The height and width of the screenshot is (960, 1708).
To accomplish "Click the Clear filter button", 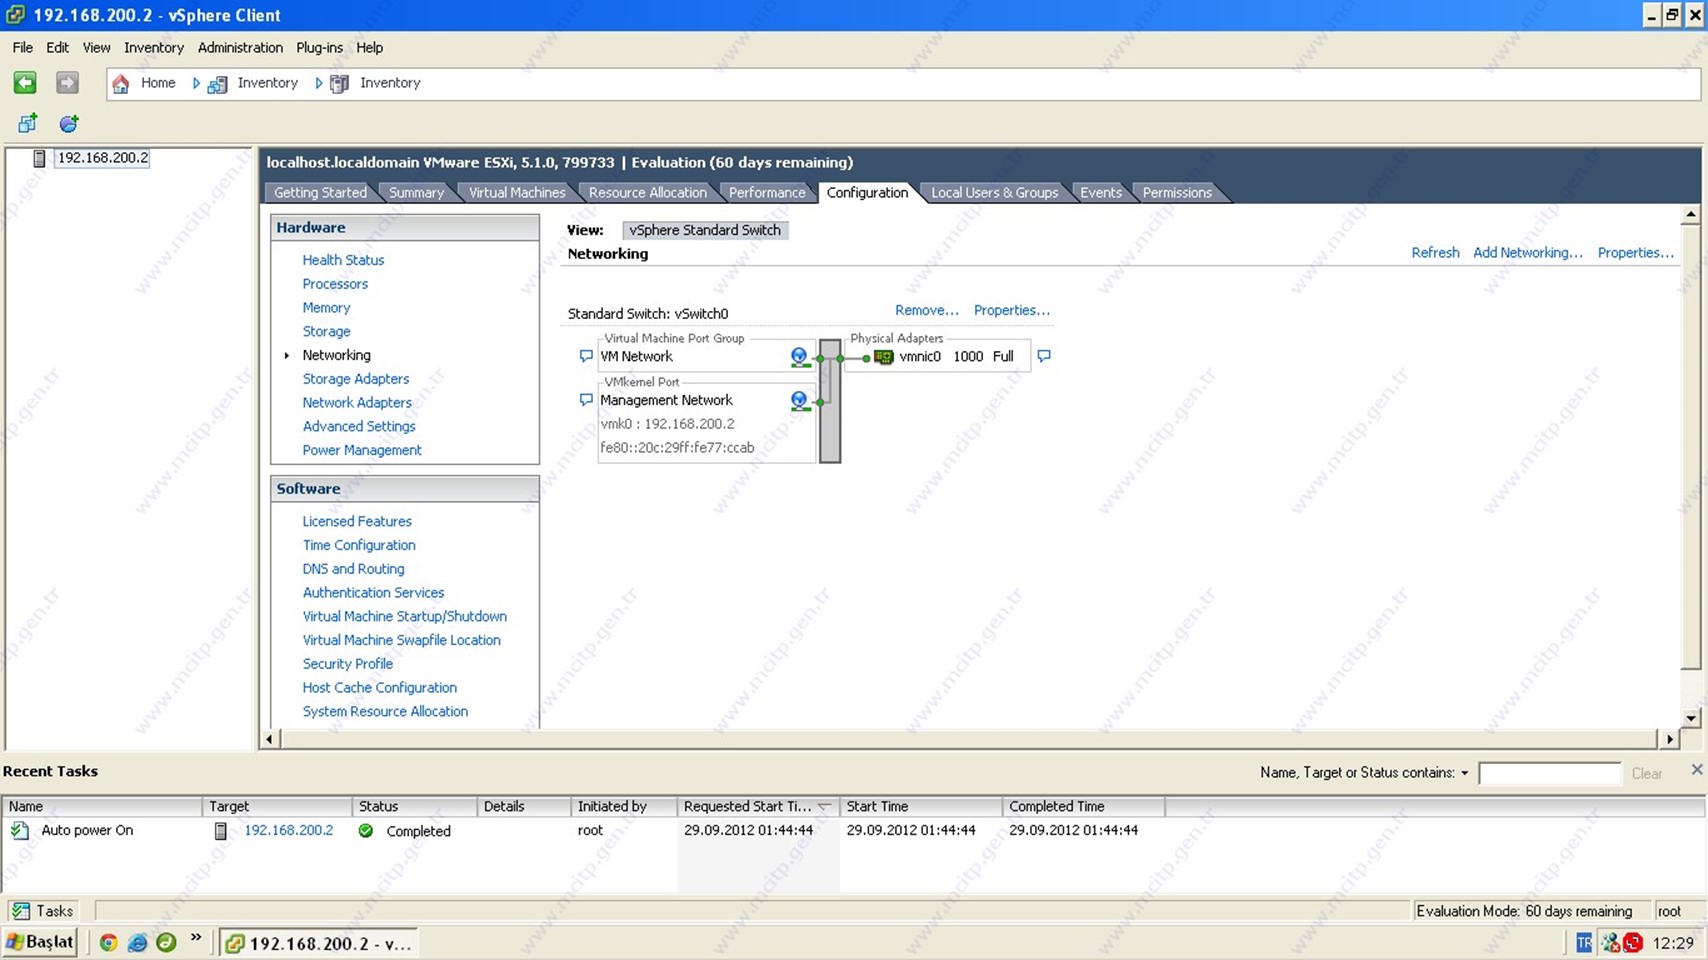I will tap(1646, 773).
